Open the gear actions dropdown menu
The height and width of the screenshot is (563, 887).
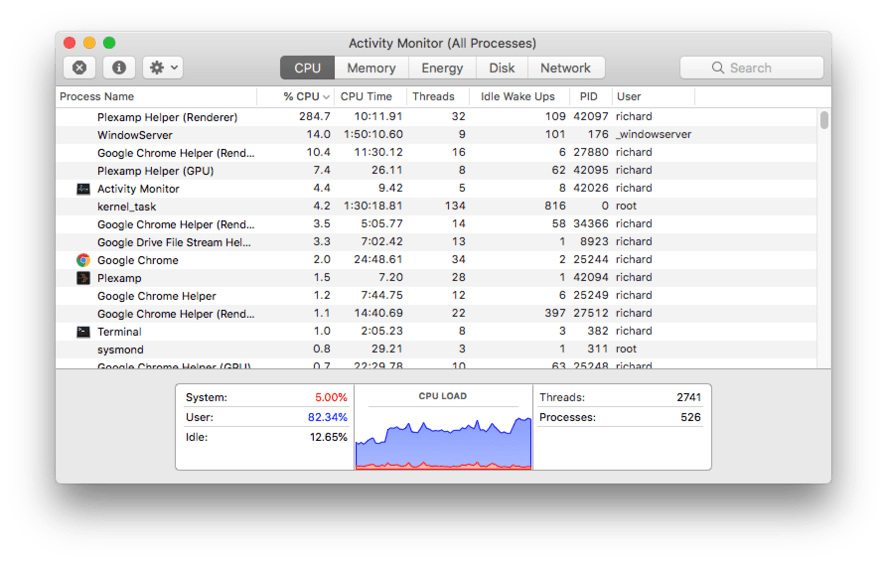(163, 68)
